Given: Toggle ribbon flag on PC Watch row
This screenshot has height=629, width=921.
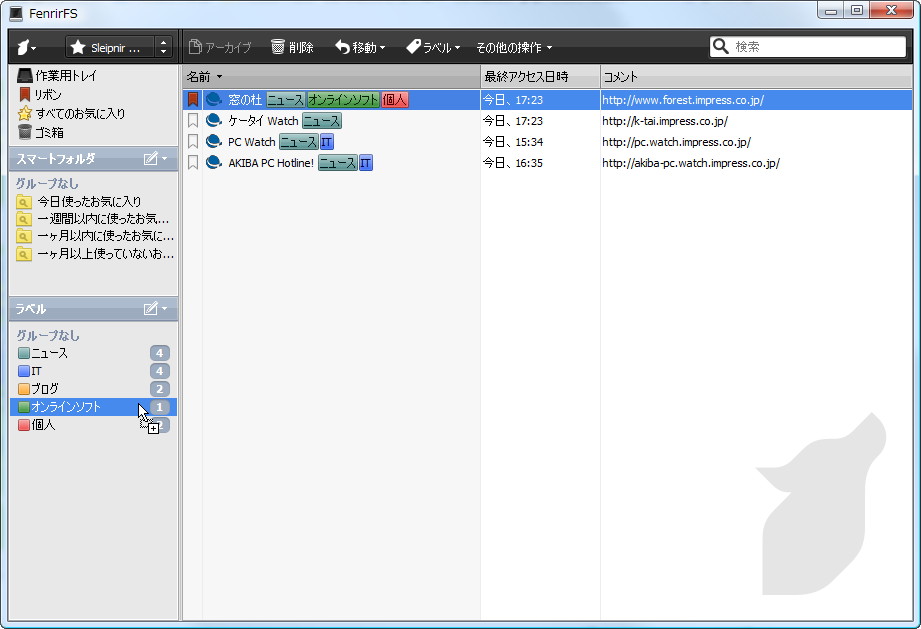Looking at the screenshot, I should pyautogui.click(x=193, y=142).
